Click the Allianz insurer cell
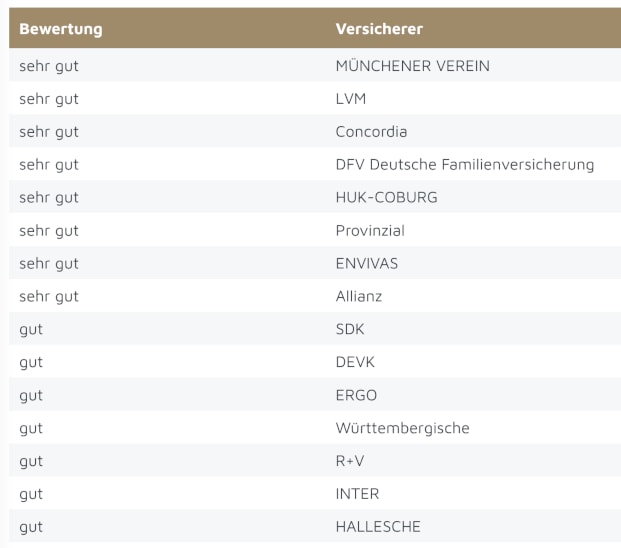 pos(359,296)
